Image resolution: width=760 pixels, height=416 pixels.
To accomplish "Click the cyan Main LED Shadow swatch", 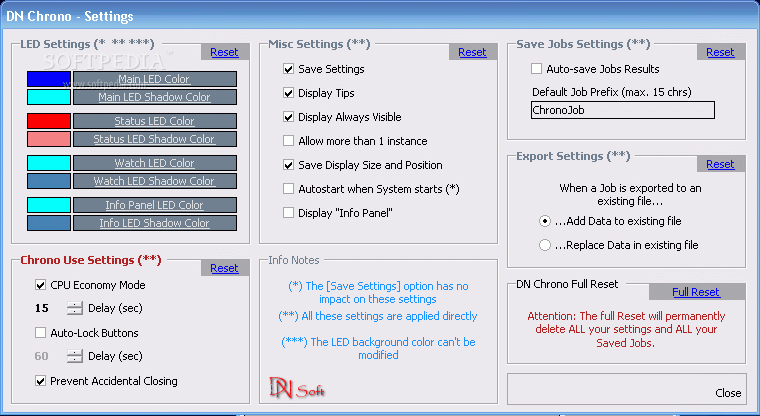I will [x=49, y=97].
